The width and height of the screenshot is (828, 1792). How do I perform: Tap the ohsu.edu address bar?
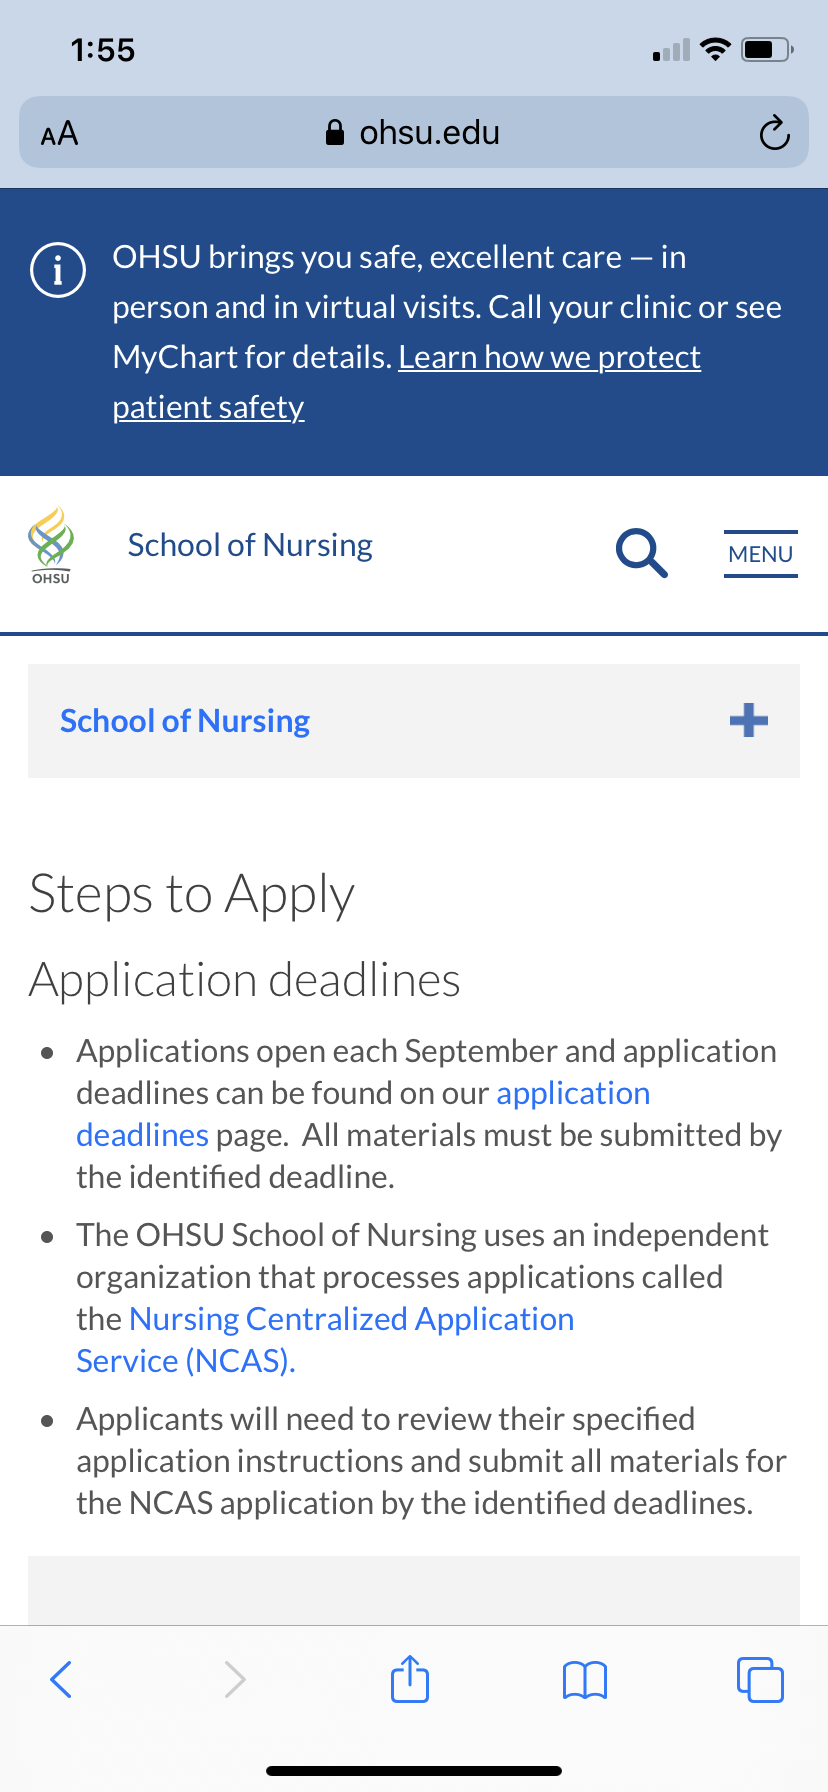coord(414,132)
